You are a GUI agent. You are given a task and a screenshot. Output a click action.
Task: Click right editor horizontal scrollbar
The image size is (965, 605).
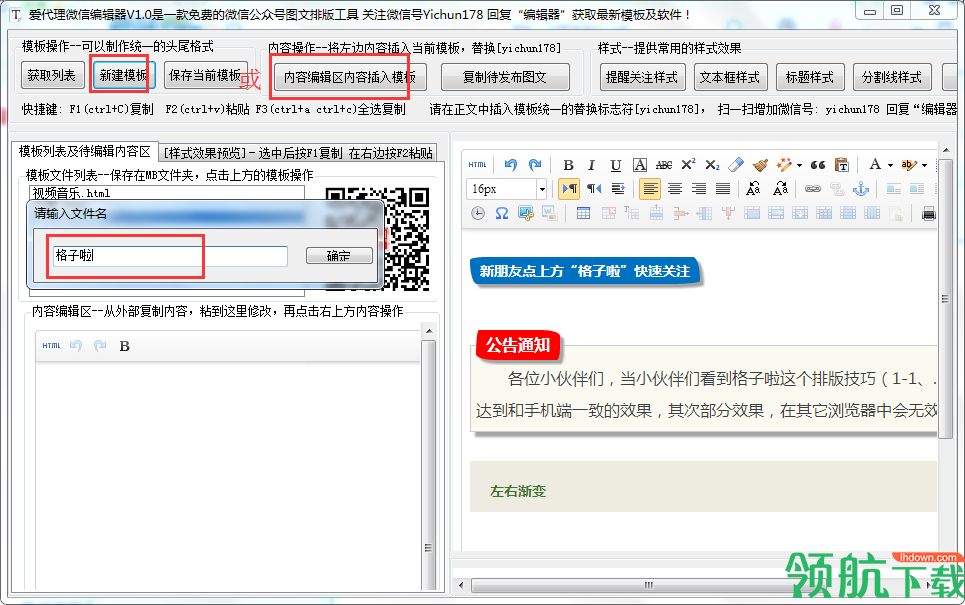tap(648, 585)
